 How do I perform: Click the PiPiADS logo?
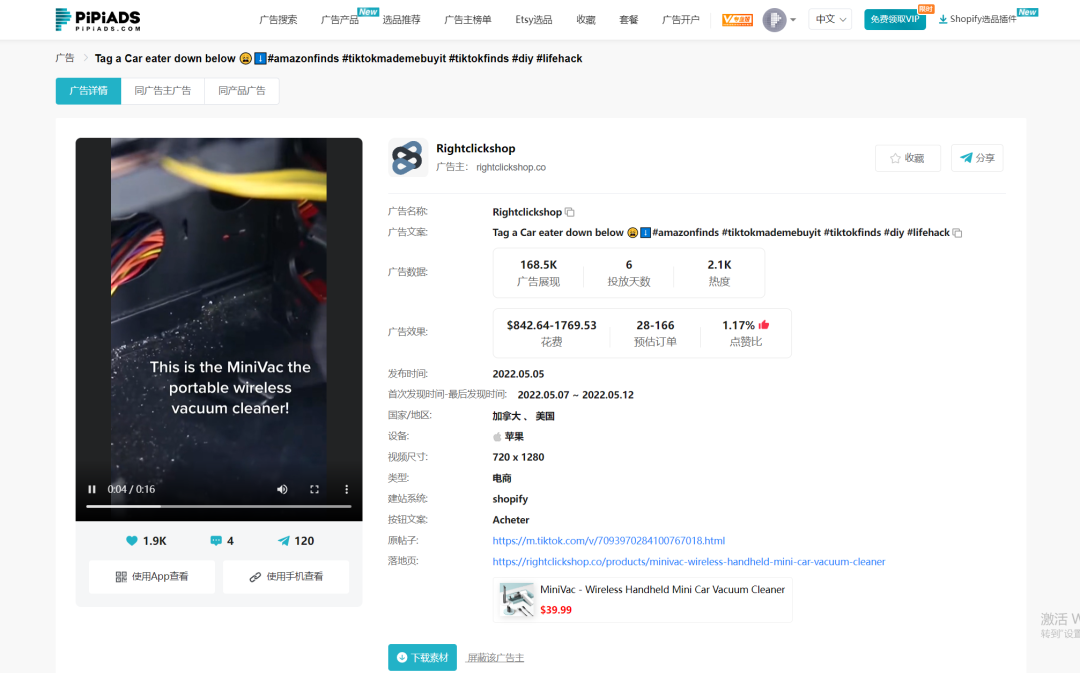tap(98, 19)
